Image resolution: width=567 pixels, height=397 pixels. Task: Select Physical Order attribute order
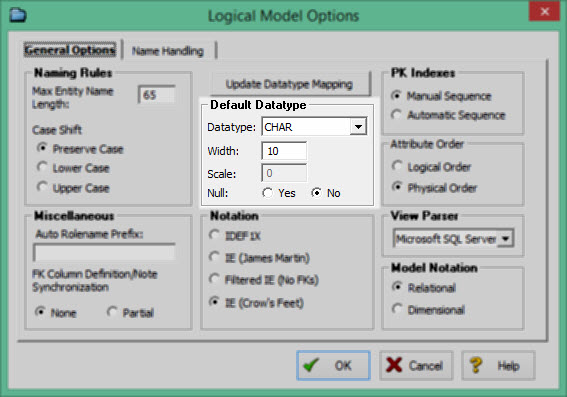(397, 187)
